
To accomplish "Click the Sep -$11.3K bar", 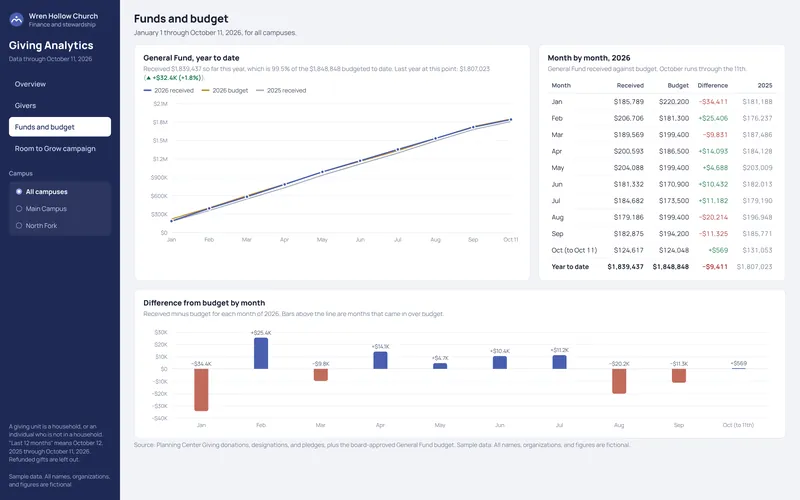I will pyautogui.click(x=679, y=376).
